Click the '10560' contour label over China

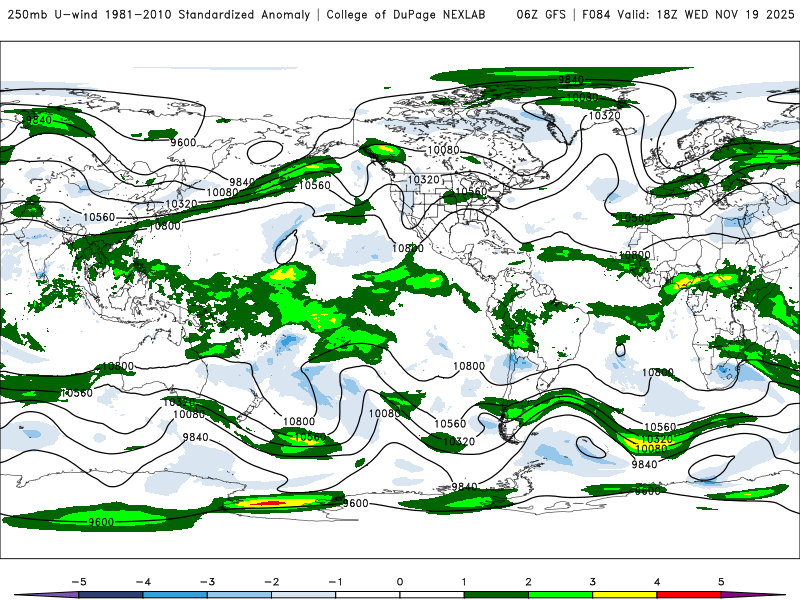tap(99, 217)
